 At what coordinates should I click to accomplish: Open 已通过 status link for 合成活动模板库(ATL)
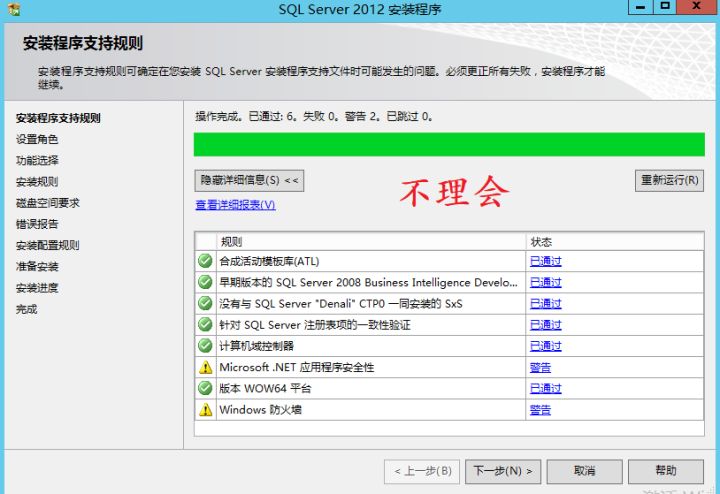point(546,261)
